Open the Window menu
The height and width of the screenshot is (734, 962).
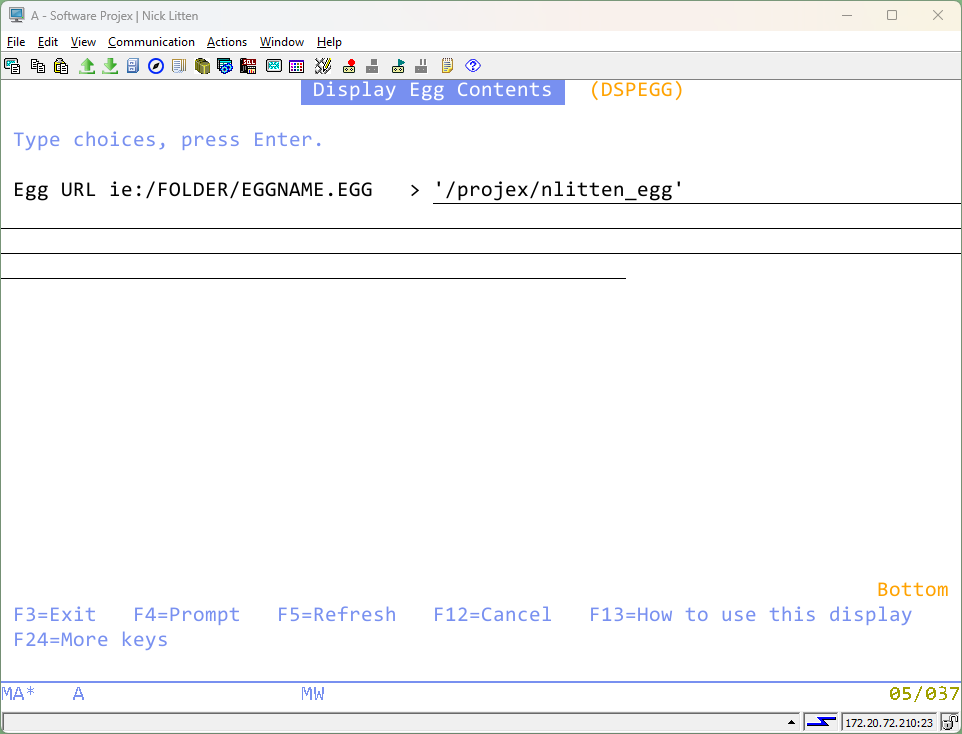click(x=282, y=42)
